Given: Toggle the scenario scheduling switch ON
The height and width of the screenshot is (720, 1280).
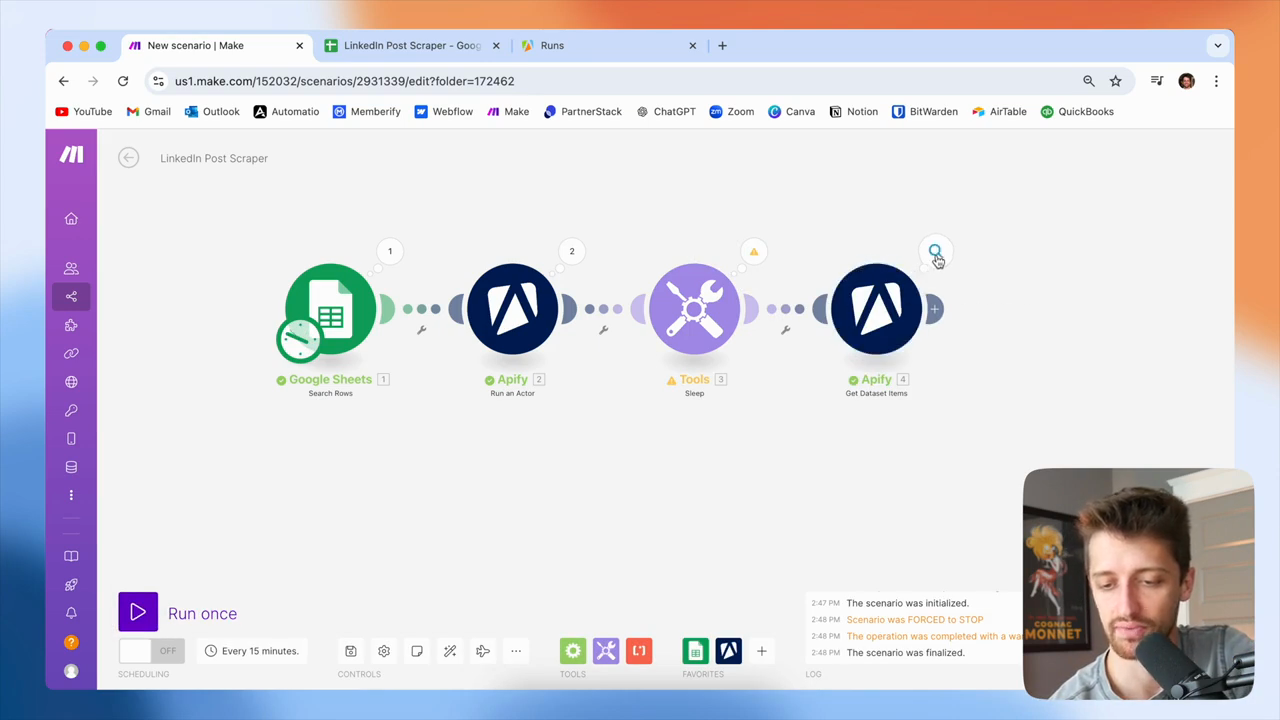Looking at the screenshot, I should click(150, 651).
